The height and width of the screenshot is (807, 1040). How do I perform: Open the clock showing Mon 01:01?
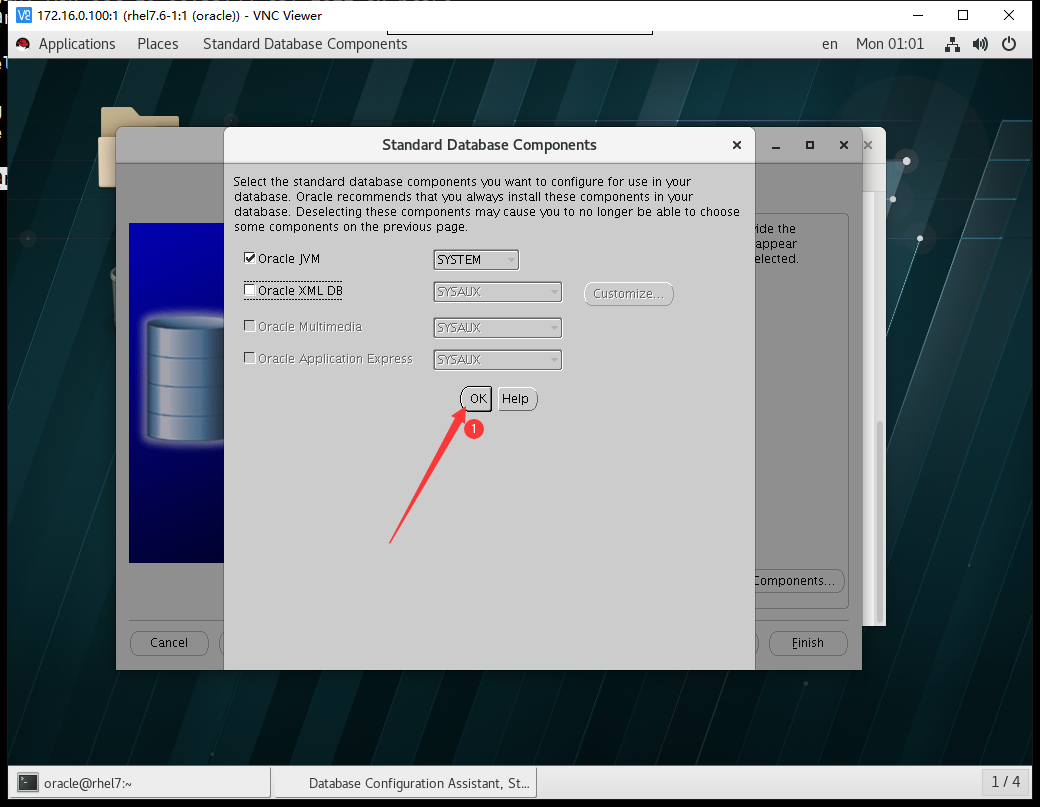(x=890, y=44)
